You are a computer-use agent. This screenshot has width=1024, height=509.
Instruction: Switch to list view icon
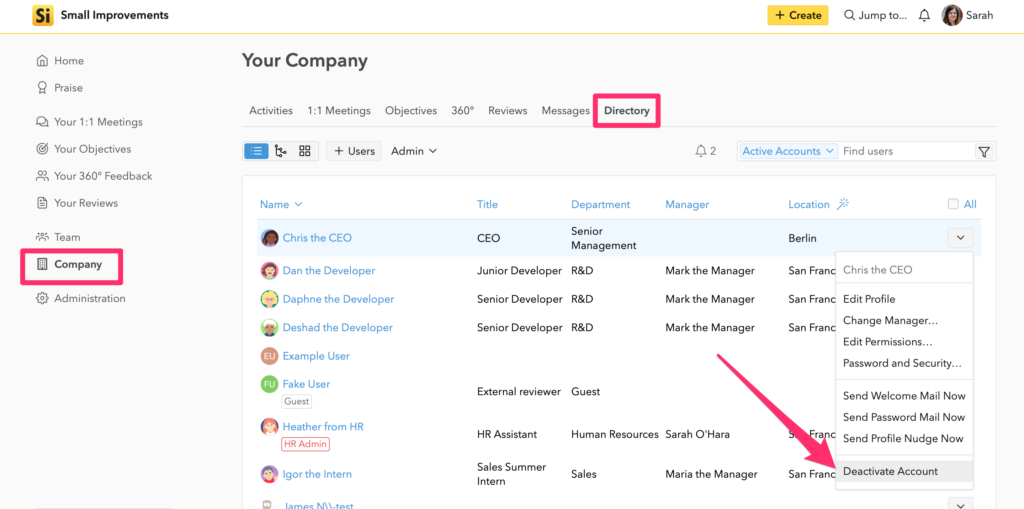tap(256, 151)
